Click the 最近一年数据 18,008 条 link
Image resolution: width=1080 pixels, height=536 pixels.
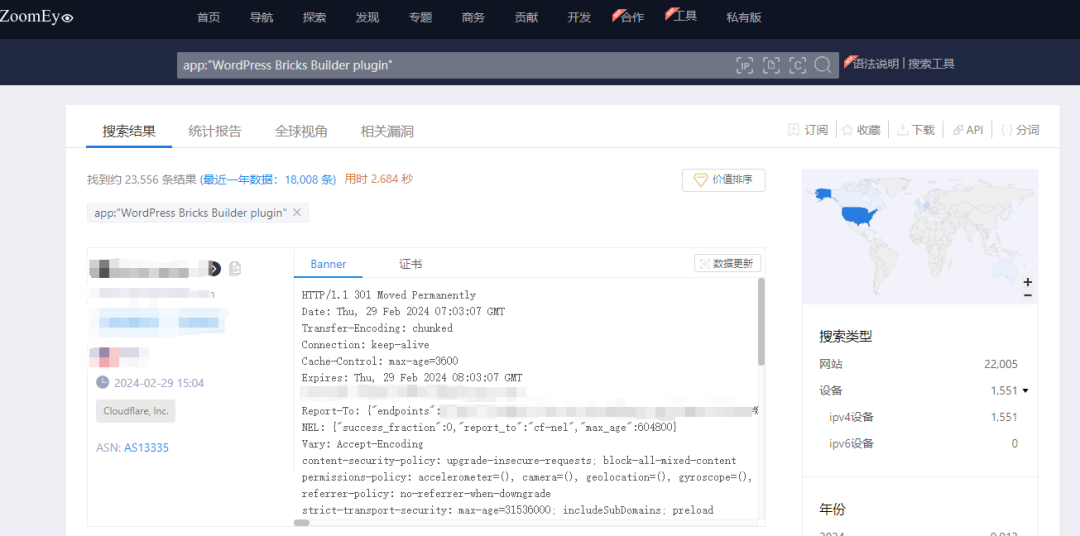(268, 180)
